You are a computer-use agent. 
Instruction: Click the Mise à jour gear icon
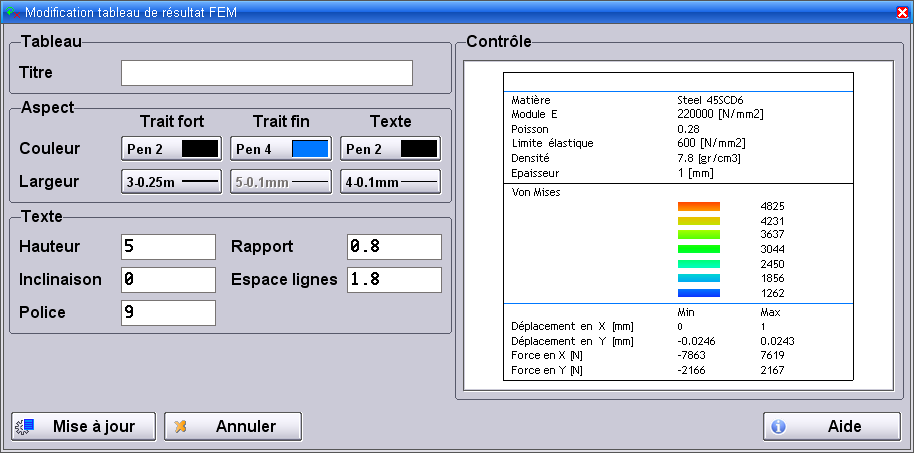(x=25, y=426)
